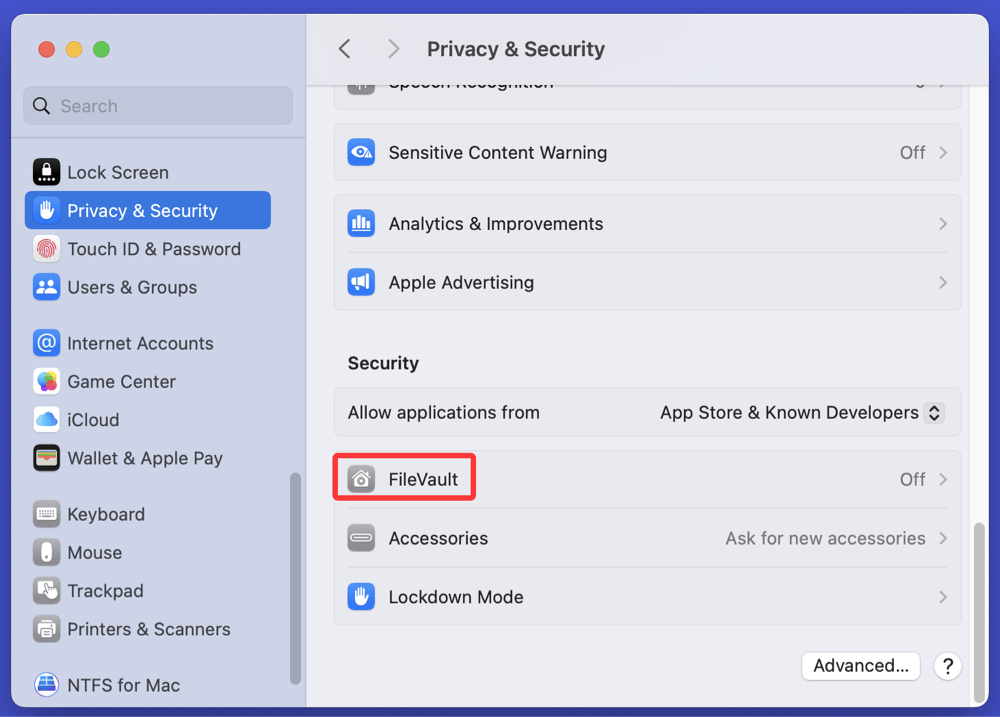Image resolution: width=1000 pixels, height=717 pixels.
Task: Click the help question mark button
Action: [x=947, y=666]
